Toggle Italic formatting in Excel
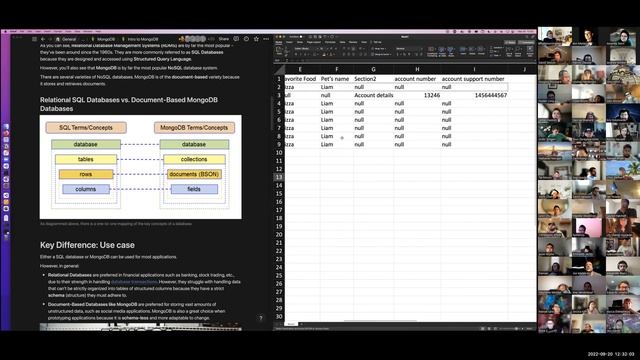 301,54
